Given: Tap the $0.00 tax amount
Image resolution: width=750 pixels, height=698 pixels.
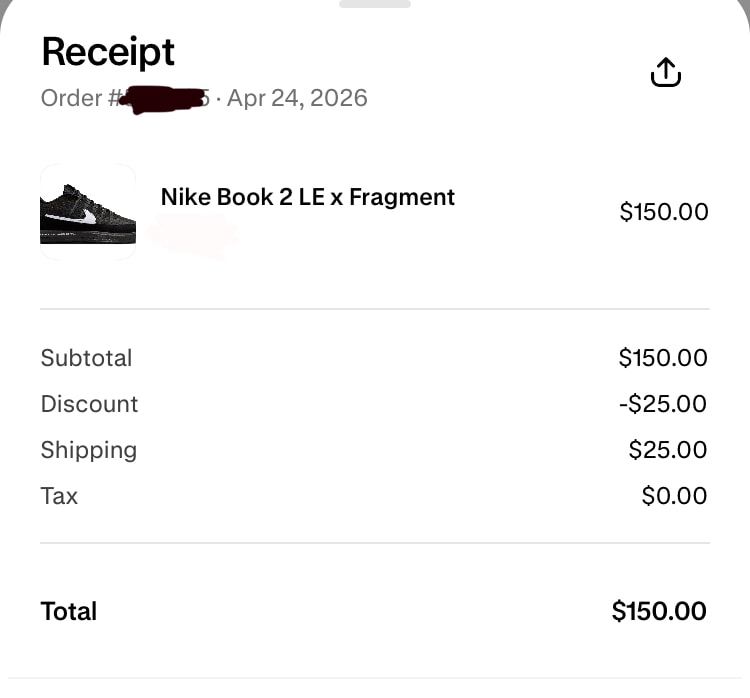Looking at the screenshot, I should tap(674, 496).
